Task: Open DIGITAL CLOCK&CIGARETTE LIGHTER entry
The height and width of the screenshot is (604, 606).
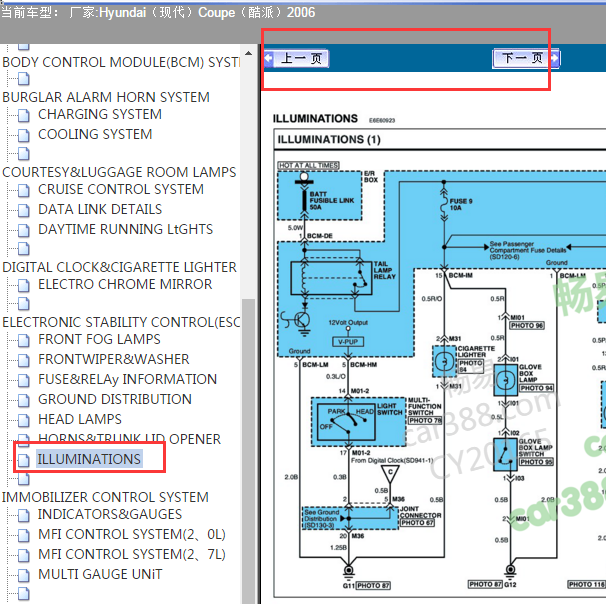Action: (x=119, y=267)
